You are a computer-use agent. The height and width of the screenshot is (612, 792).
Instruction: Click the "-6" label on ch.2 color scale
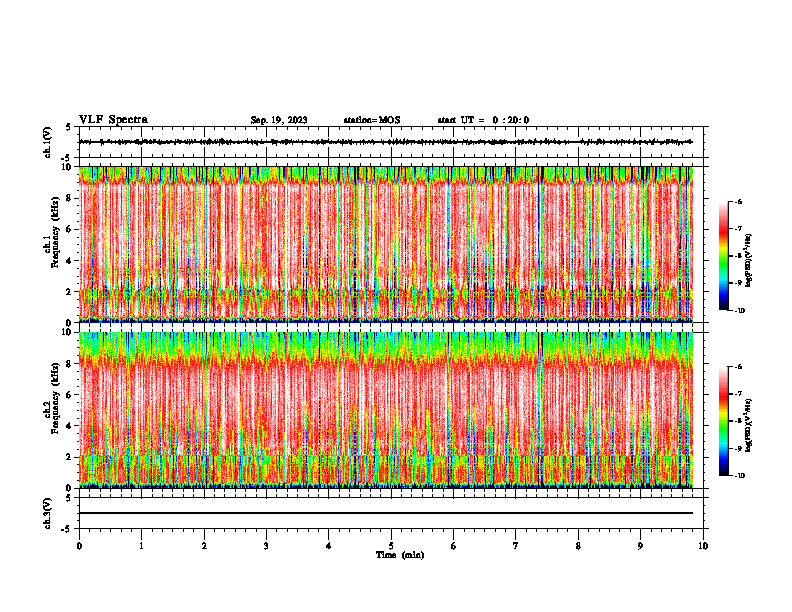coord(738,367)
